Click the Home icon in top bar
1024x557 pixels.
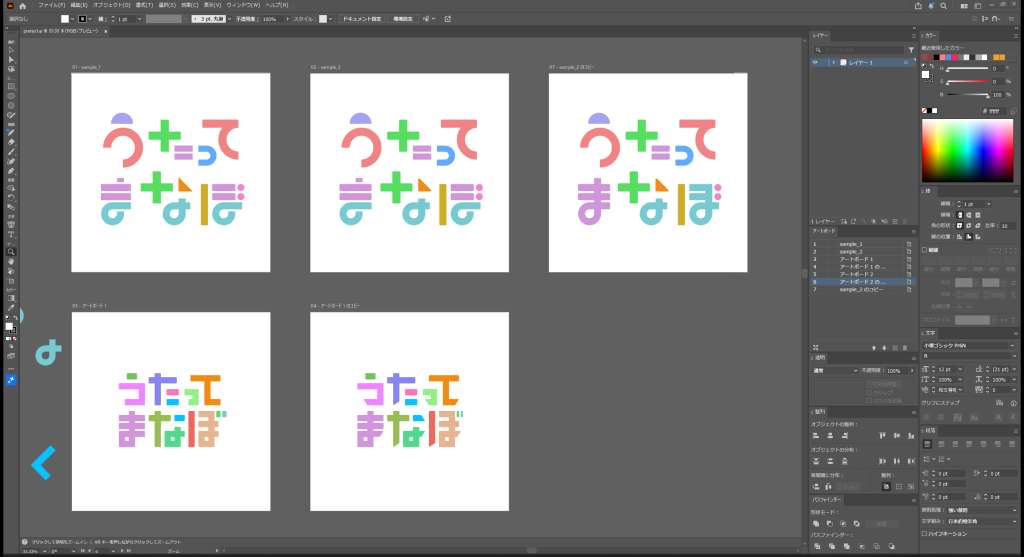click(x=23, y=5)
